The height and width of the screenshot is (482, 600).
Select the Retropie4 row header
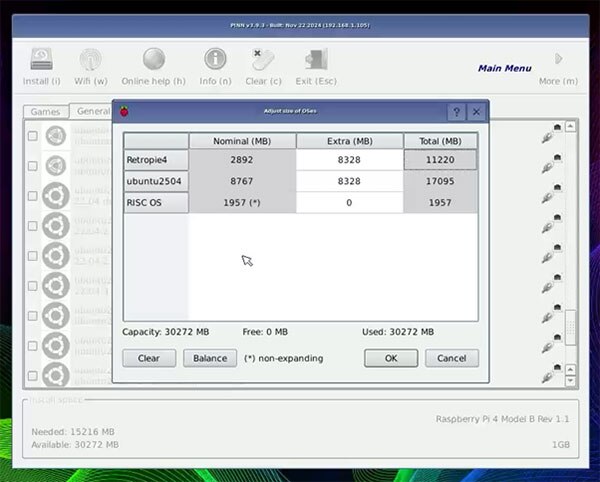[x=156, y=160]
